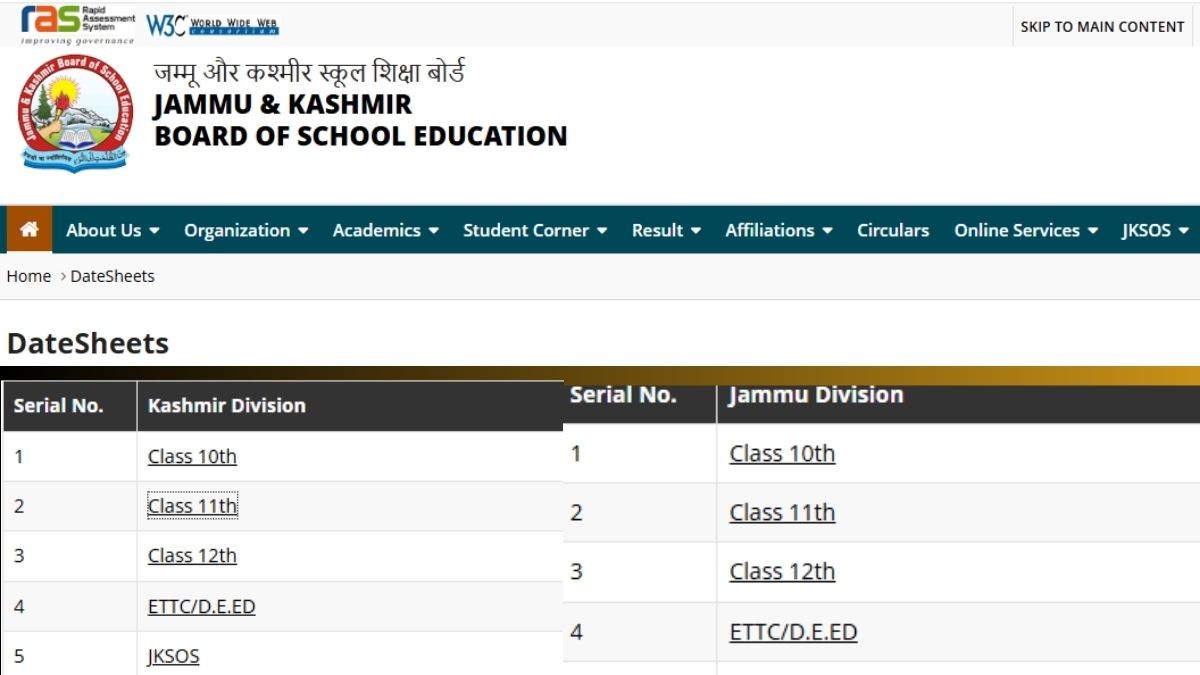Viewport: 1200px width, 675px height.
Task: Open Kashmir Division Class 11th datesheet
Action: (192, 506)
